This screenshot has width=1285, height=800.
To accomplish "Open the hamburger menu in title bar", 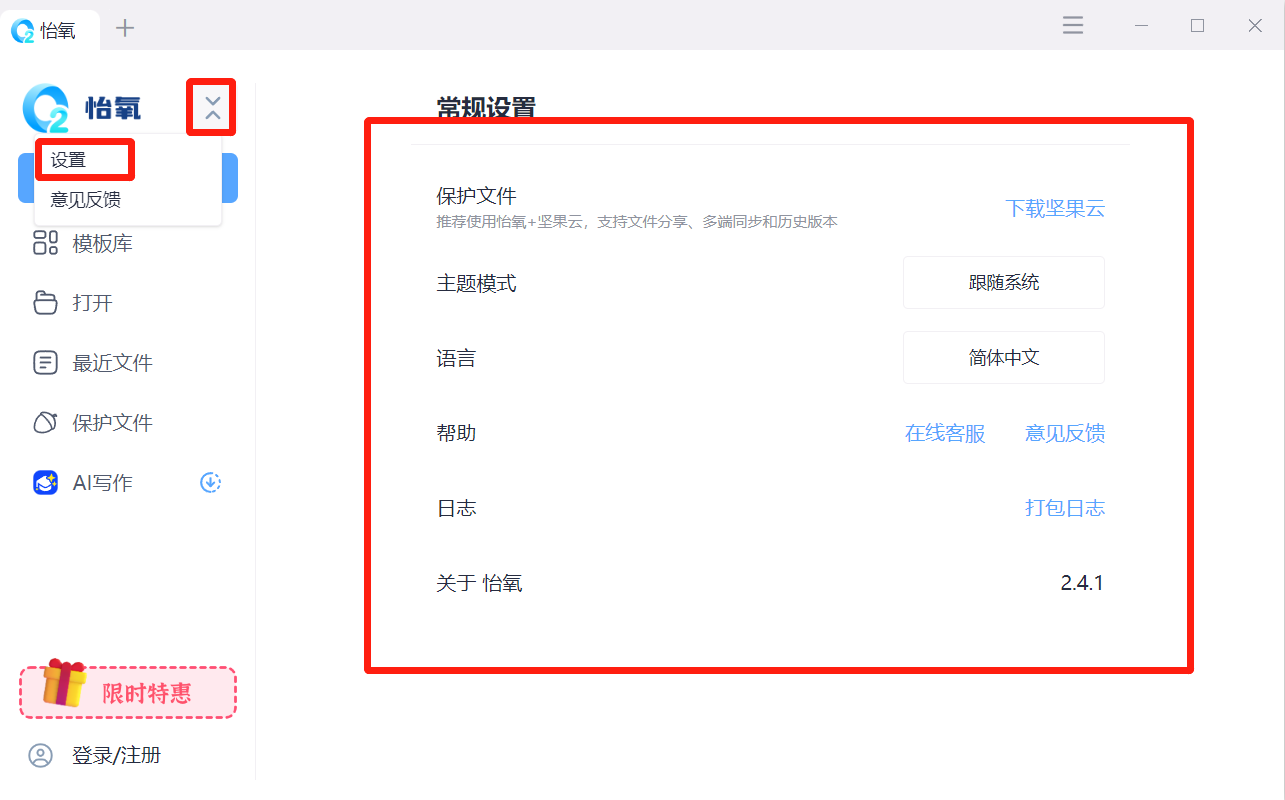I will tap(1073, 26).
